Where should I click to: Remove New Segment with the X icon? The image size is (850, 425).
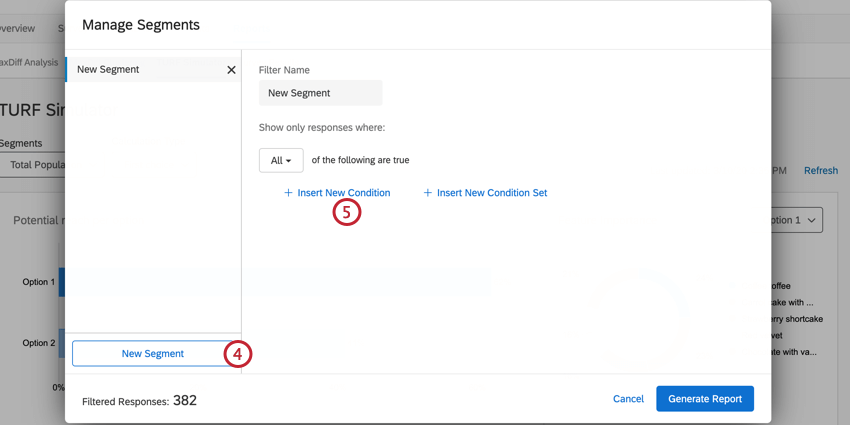[231, 70]
